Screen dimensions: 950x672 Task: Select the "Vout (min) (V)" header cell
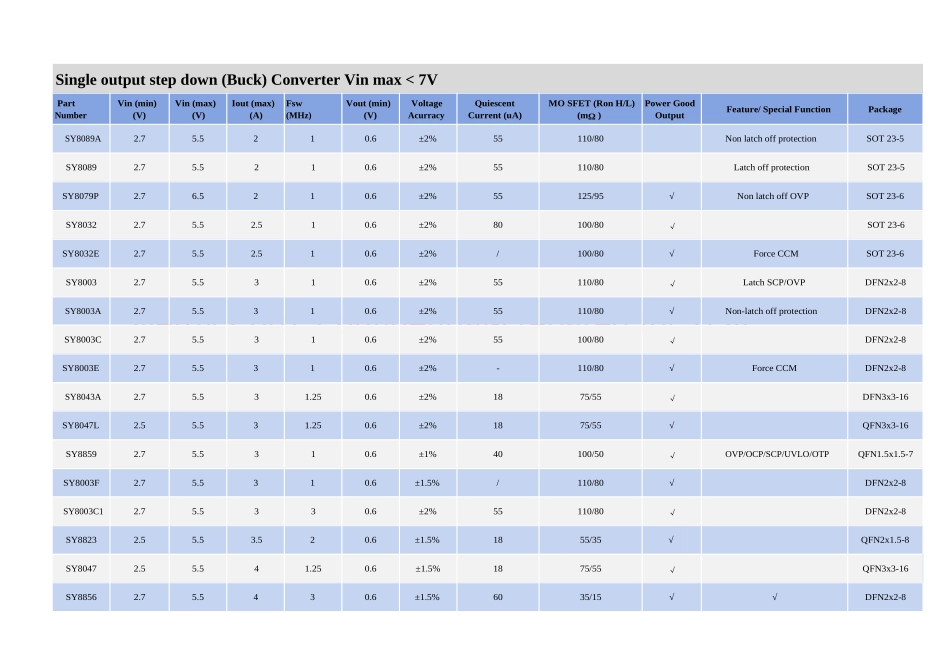tap(370, 109)
